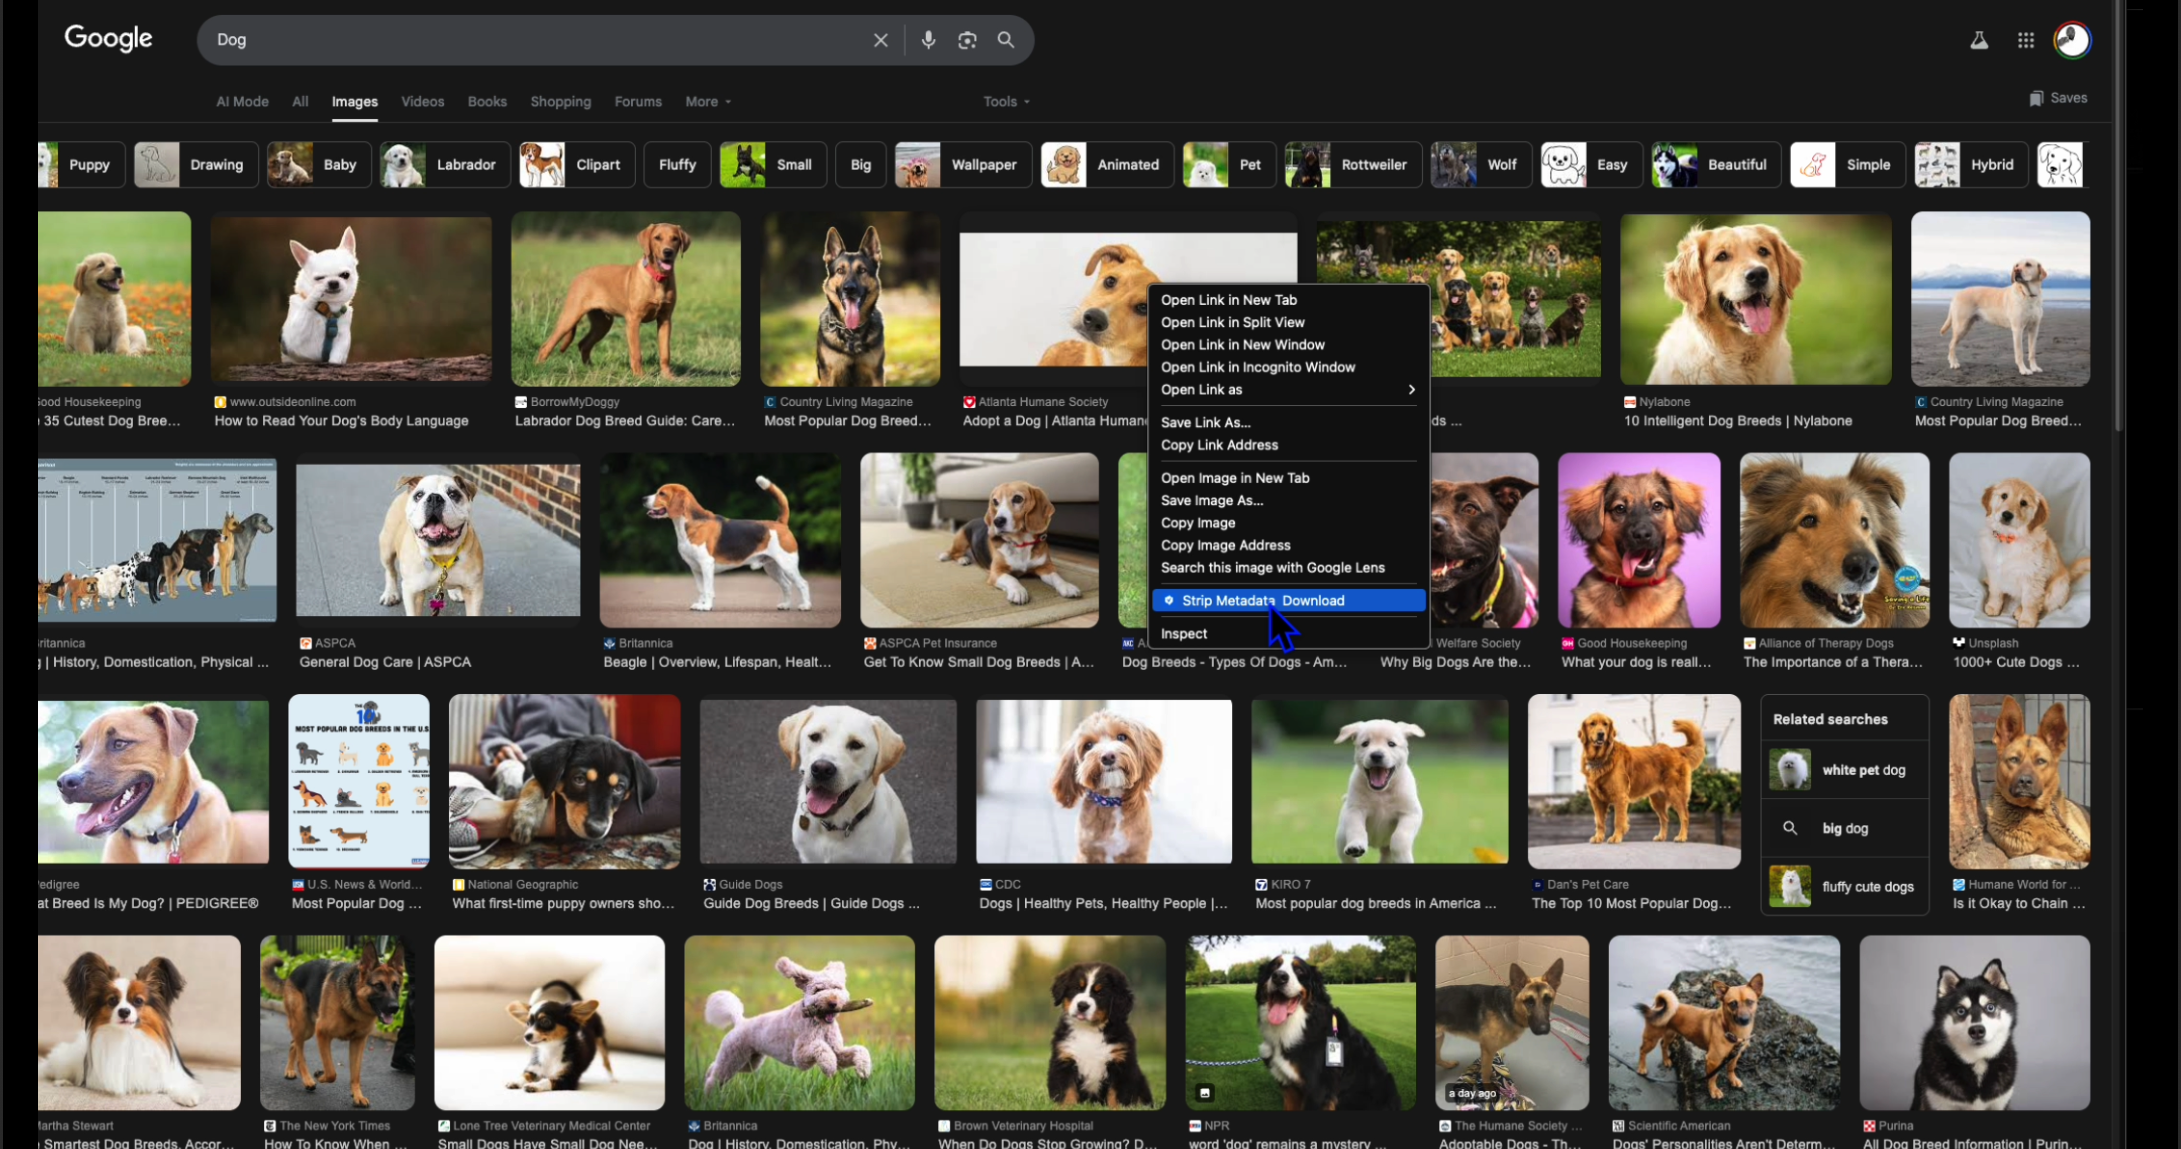
Task: Open the CDC curly dog thumbnail
Action: tap(1104, 781)
